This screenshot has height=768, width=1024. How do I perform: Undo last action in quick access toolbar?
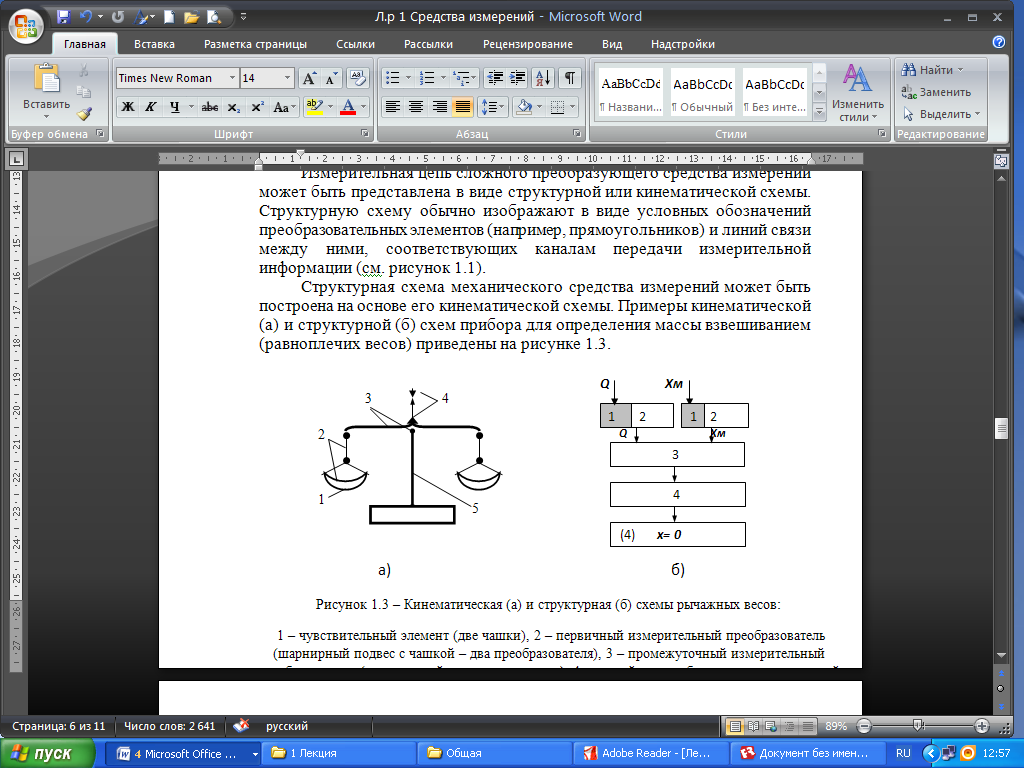click(86, 17)
